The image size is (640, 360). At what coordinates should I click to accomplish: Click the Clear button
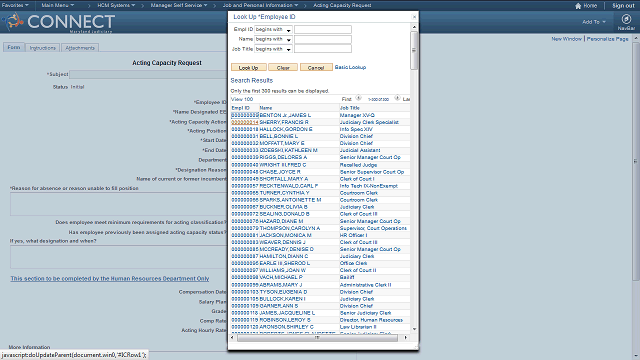click(283, 67)
